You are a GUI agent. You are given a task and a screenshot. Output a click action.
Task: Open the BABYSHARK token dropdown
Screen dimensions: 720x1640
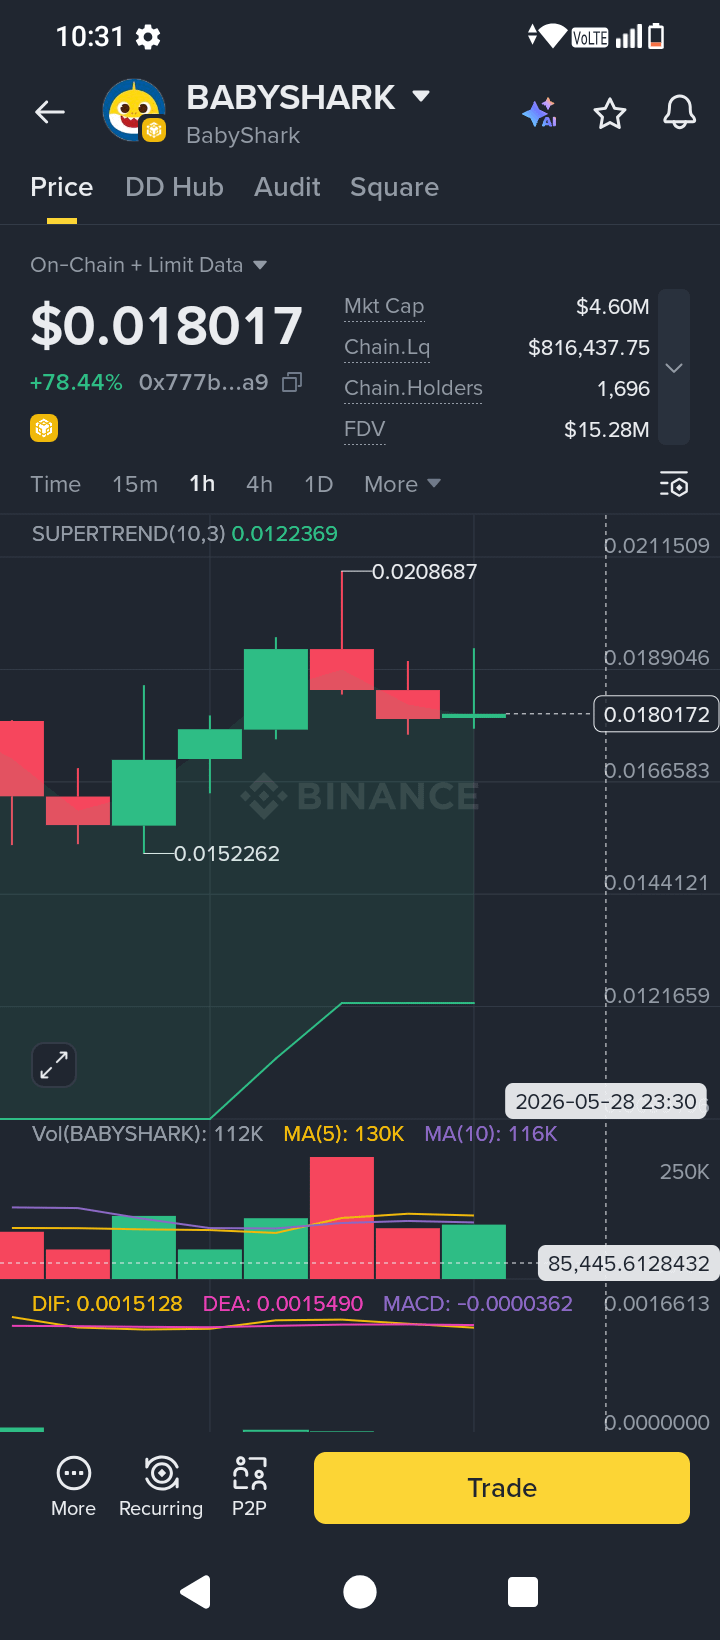(x=421, y=96)
